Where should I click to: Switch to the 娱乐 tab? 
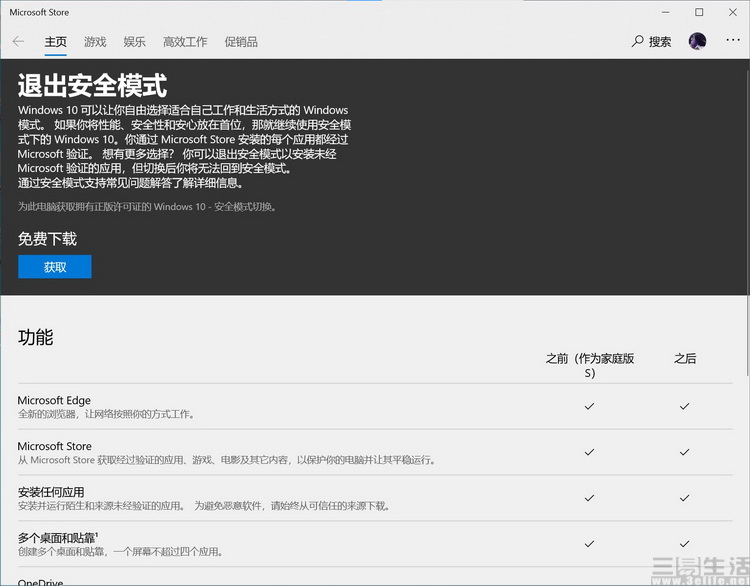click(134, 42)
